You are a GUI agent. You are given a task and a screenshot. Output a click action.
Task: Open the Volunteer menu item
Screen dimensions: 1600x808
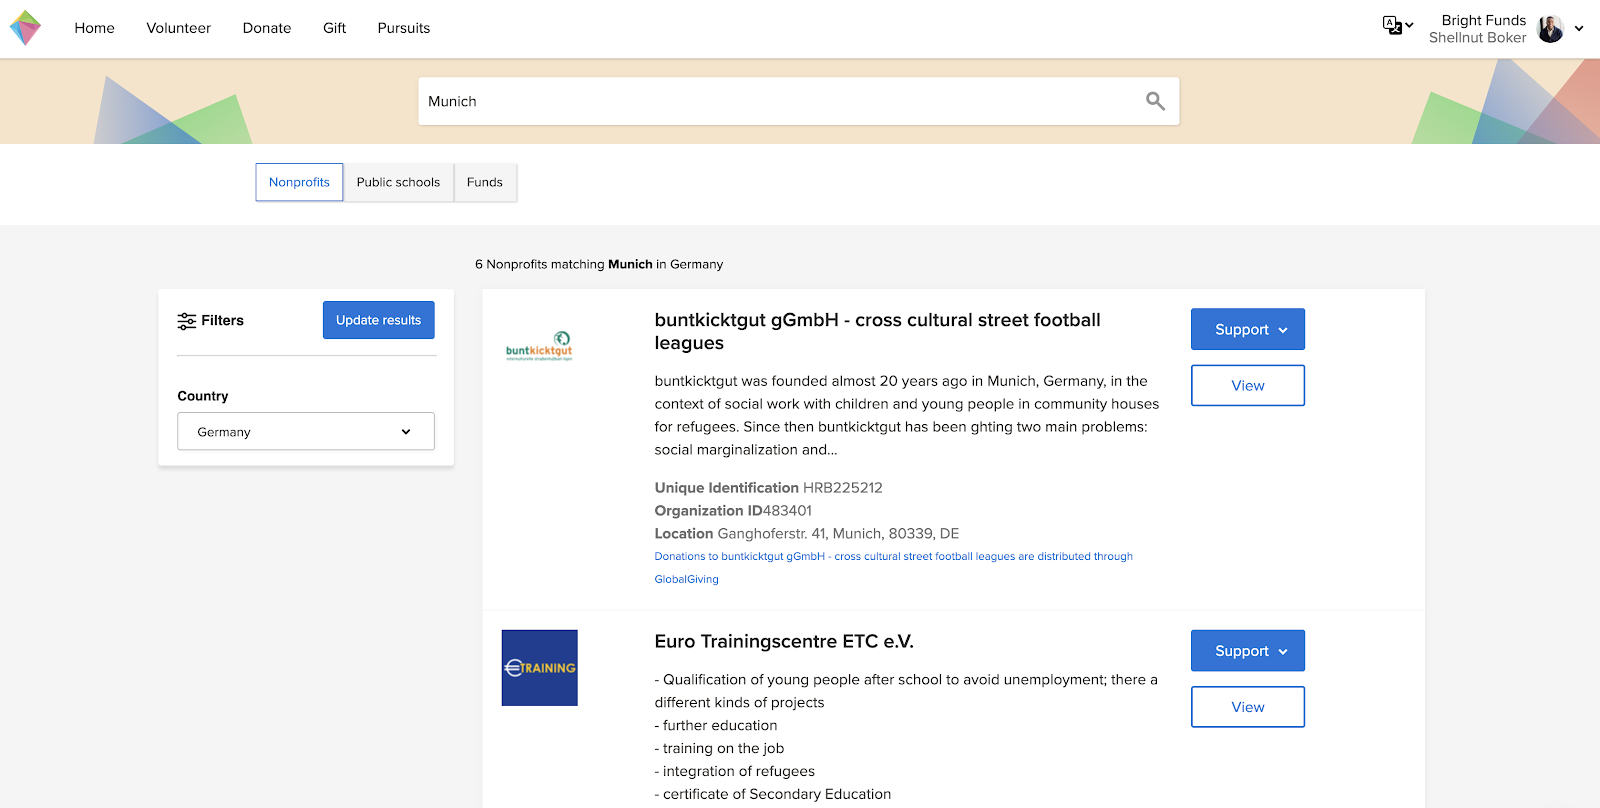178,28
